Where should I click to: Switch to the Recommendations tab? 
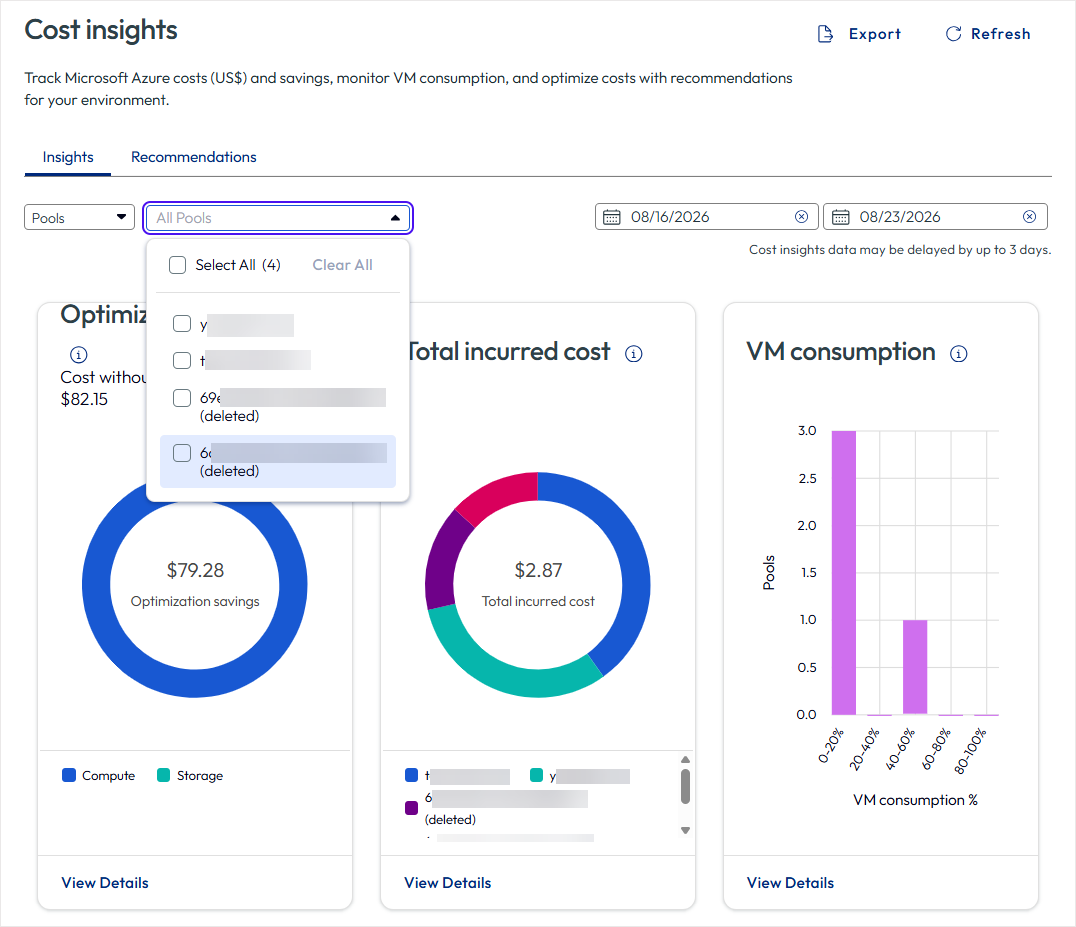click(x=194, y=157)
